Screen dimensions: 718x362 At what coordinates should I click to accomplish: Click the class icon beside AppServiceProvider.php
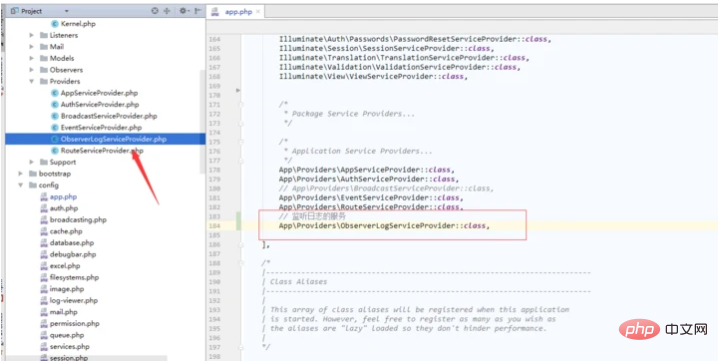[55, 93]
